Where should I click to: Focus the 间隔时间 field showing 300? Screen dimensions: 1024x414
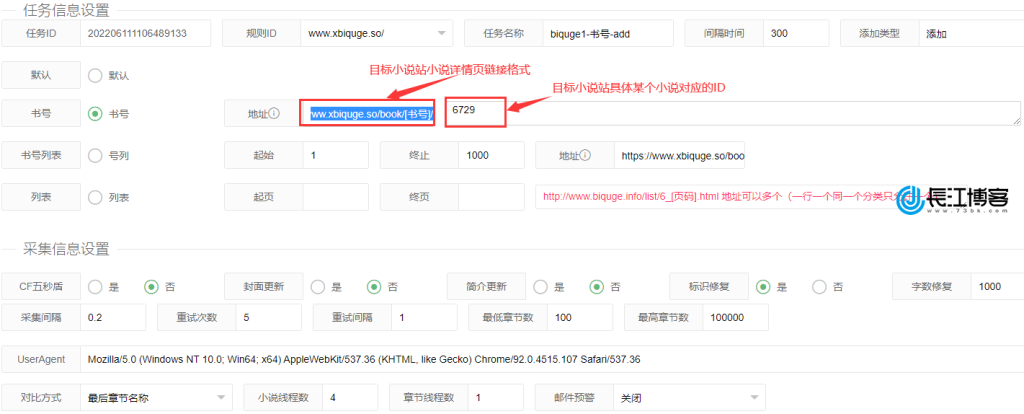coord(794,33)
